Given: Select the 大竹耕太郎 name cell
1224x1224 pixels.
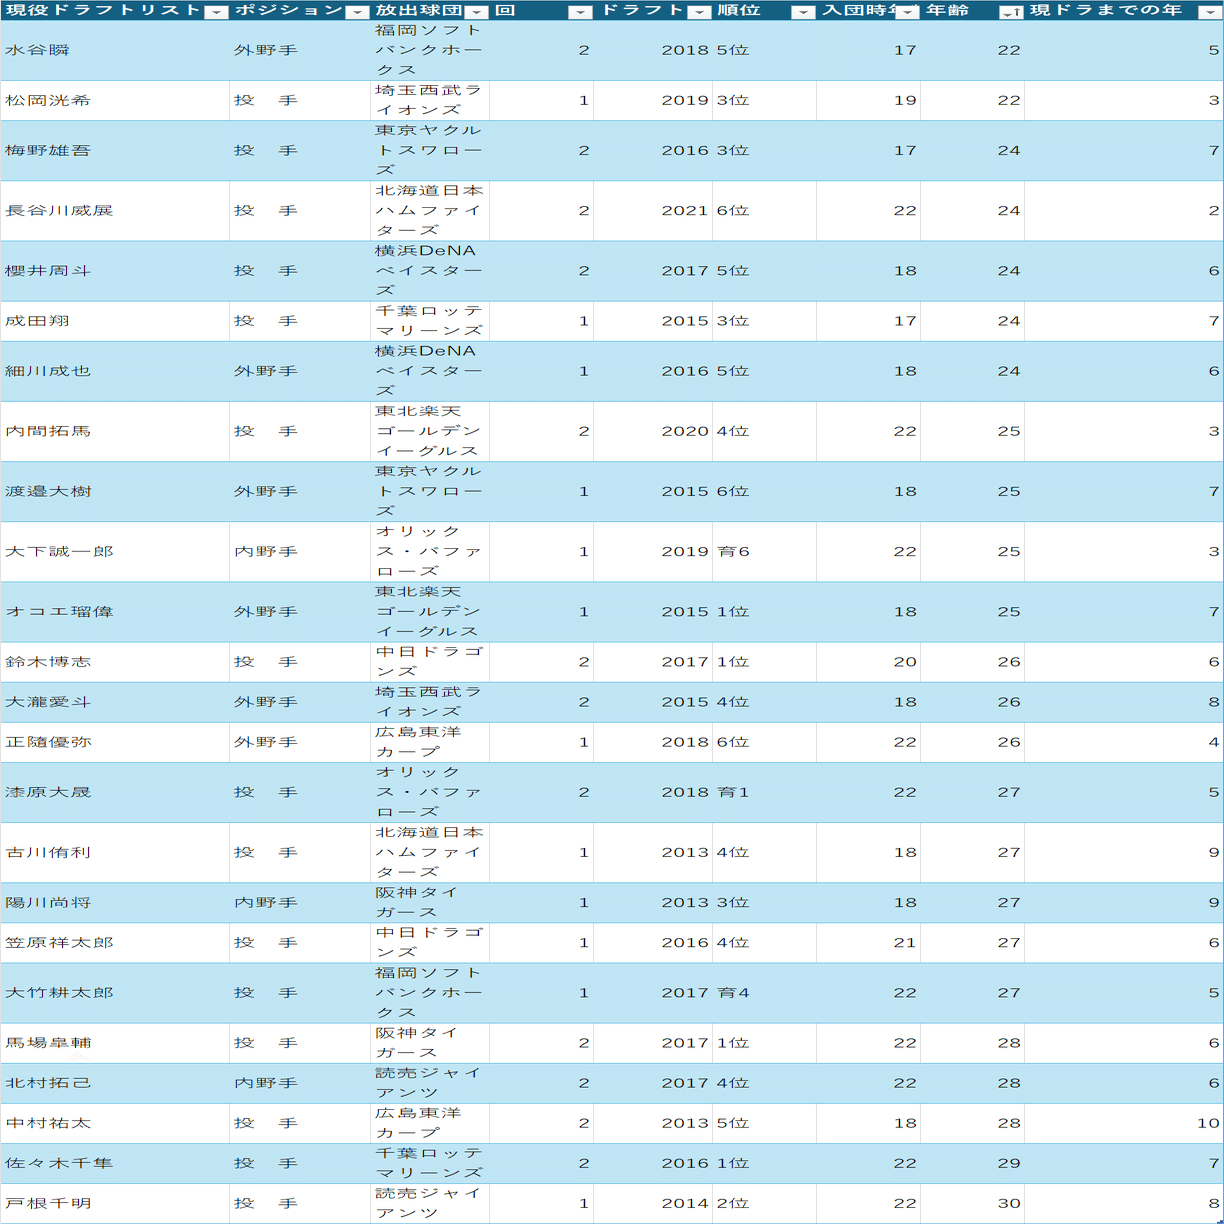Looking at the screenshot, I should pyautogui.click(x=115, y=993).
